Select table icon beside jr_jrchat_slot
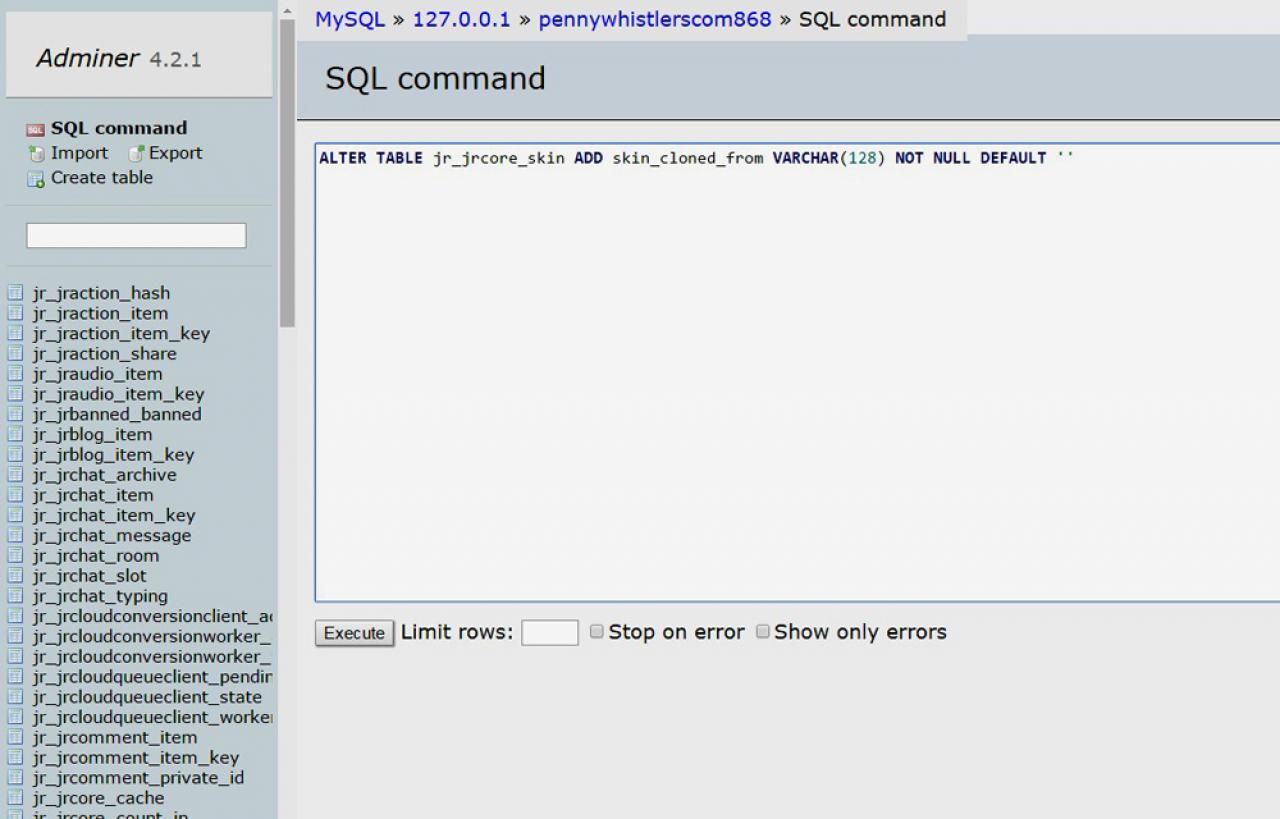Screen dimensions: 1280x819 [15, 576]
